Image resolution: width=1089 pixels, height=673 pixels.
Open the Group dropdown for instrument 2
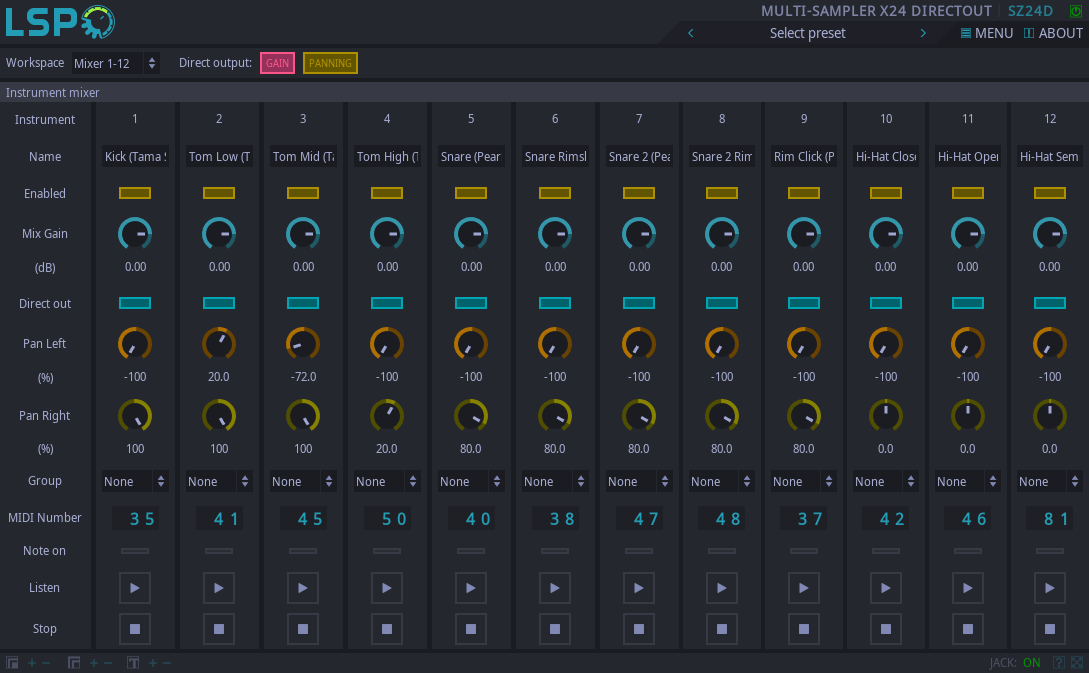(219, 481)
